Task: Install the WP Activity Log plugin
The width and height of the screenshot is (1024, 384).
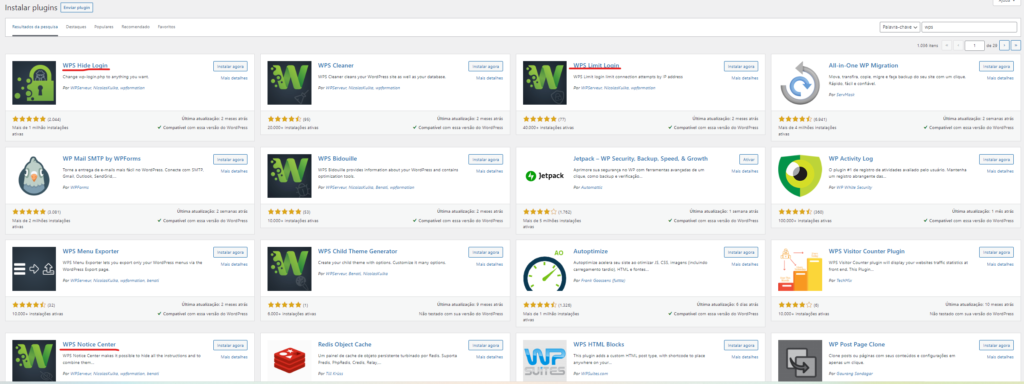Action: (x=996, y=159)
